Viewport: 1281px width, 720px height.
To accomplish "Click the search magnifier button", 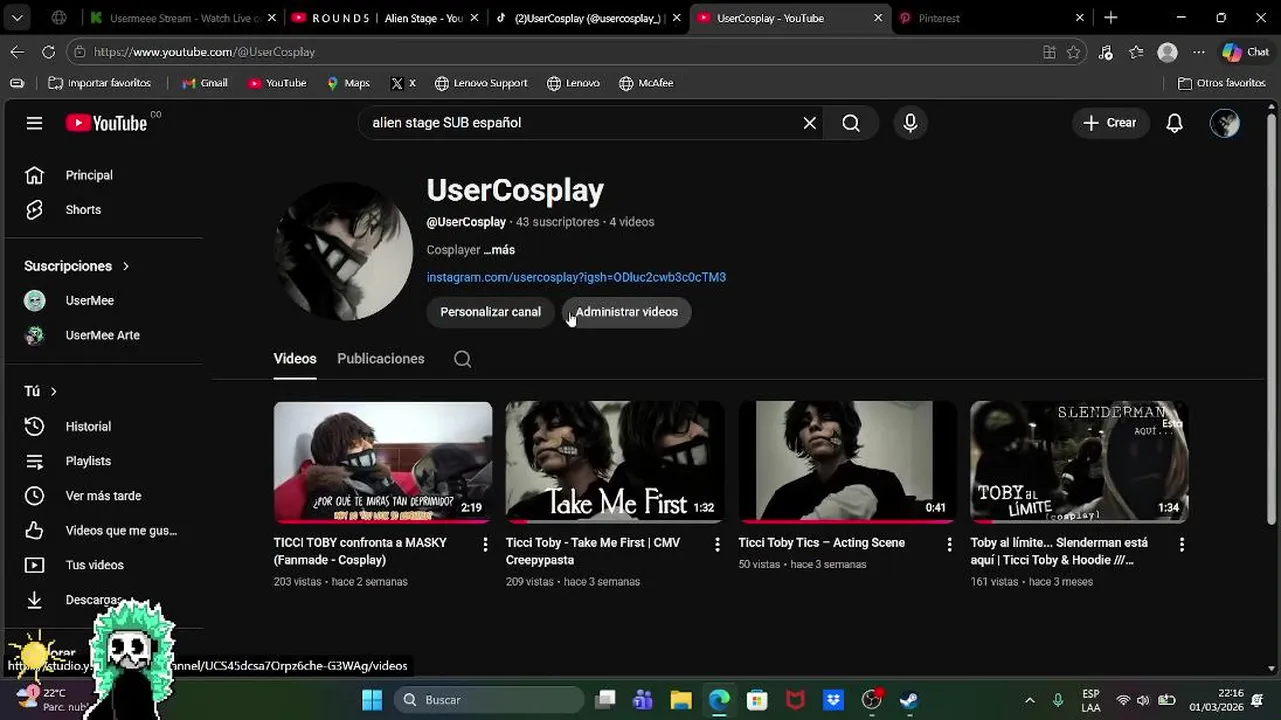I will 851,123.
